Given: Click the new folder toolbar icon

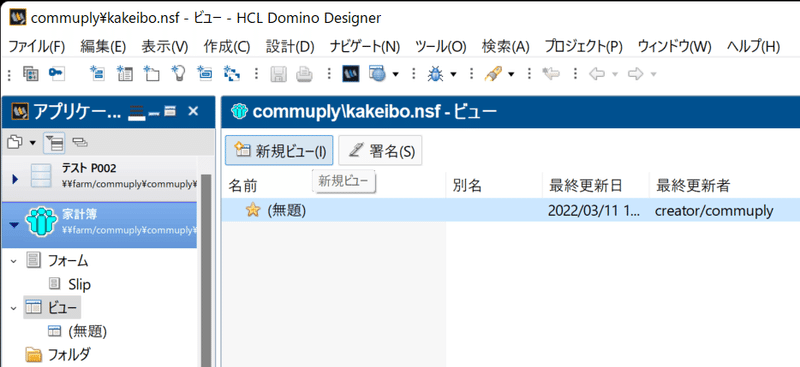Looking at the screenshot, I should coord(151,74).
